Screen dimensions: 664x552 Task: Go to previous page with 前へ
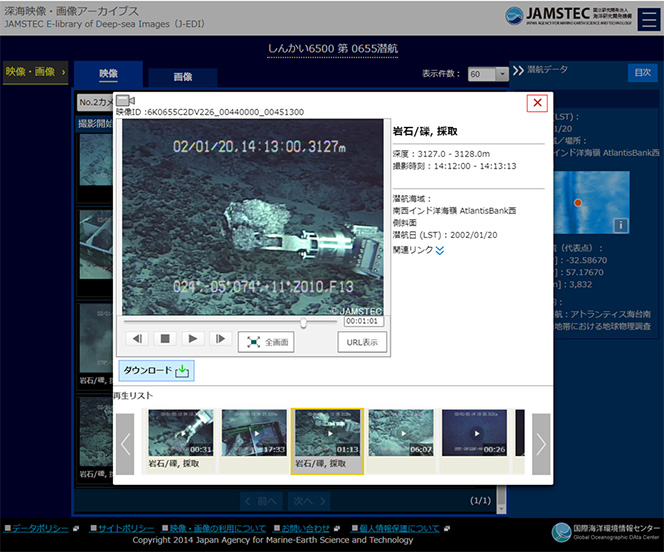point(262,501)
